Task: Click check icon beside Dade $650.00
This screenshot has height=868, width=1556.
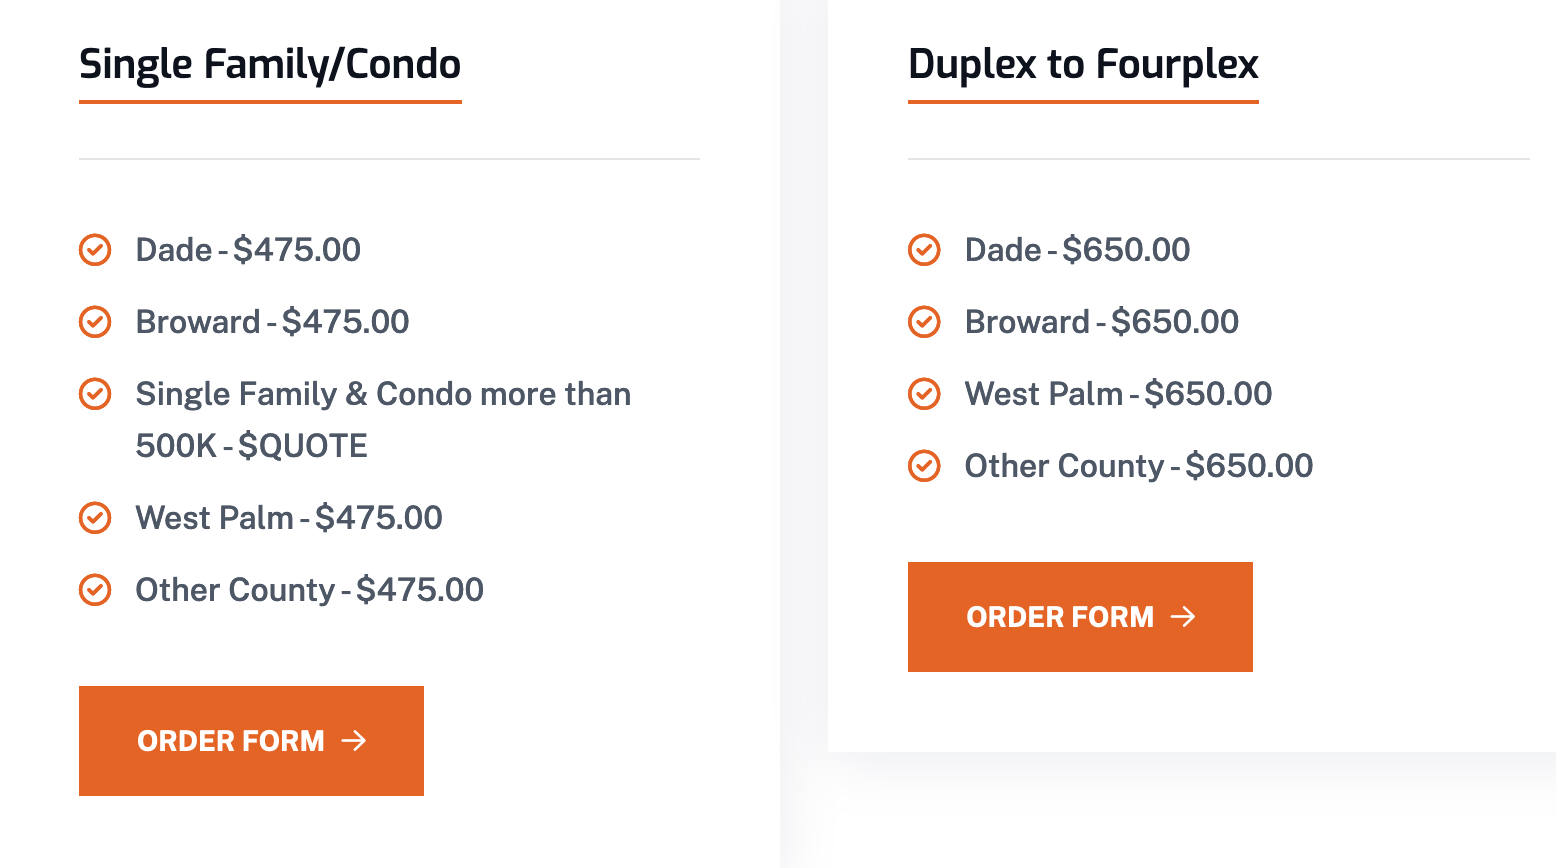Action: [x=924, y=250]
